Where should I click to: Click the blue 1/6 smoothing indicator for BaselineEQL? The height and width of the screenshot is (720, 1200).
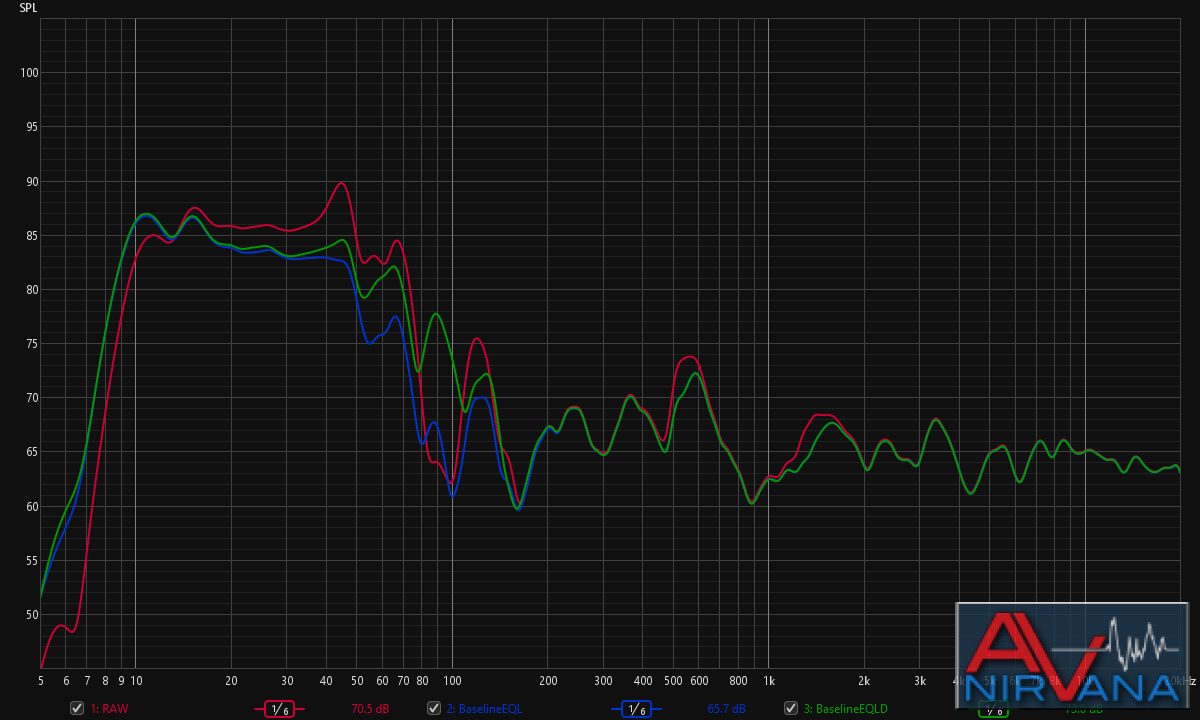pyautogui.click(x=637, y=709)
